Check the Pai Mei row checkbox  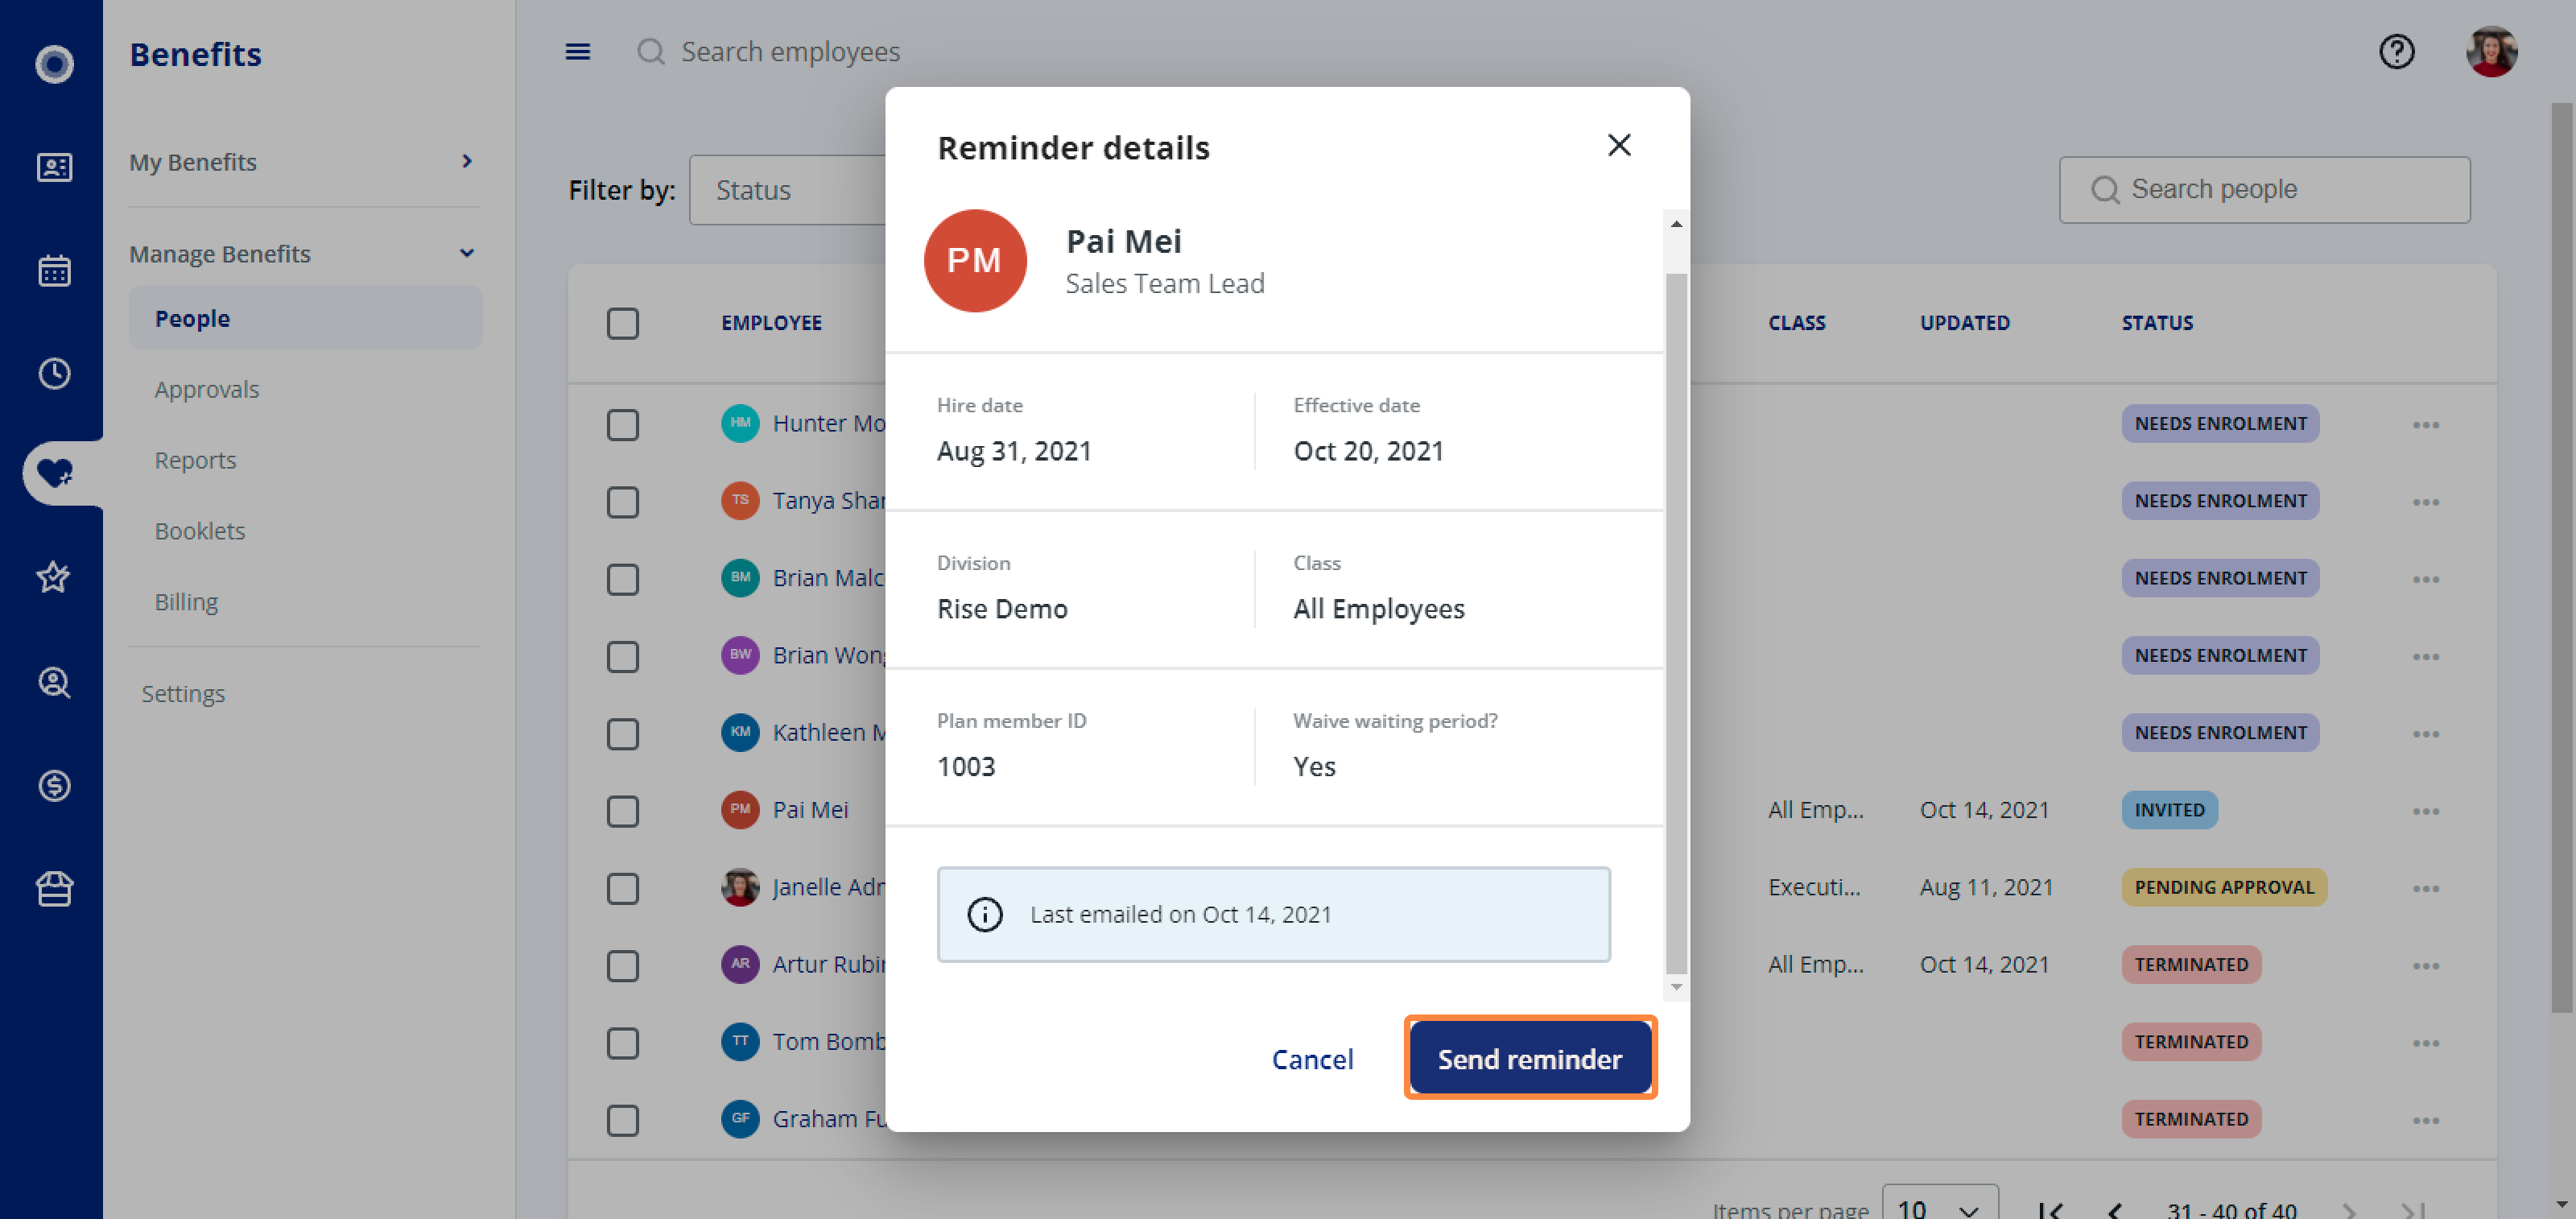623,810
